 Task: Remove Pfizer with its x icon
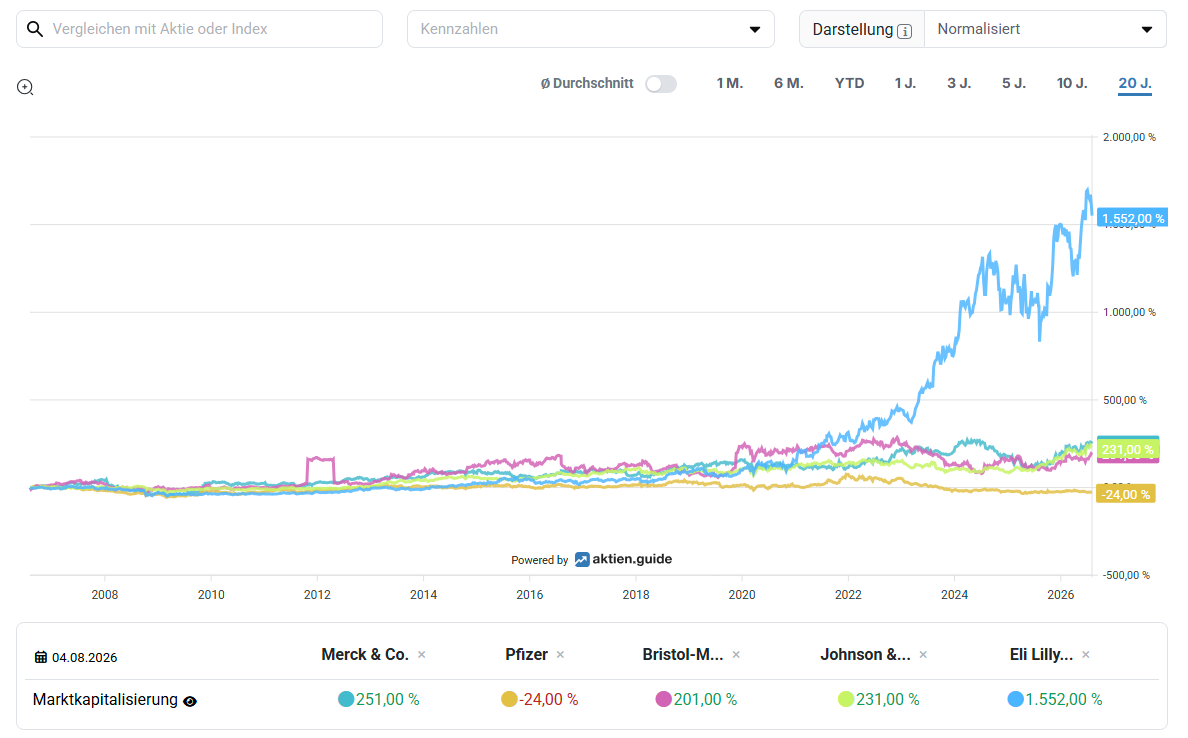561,655
